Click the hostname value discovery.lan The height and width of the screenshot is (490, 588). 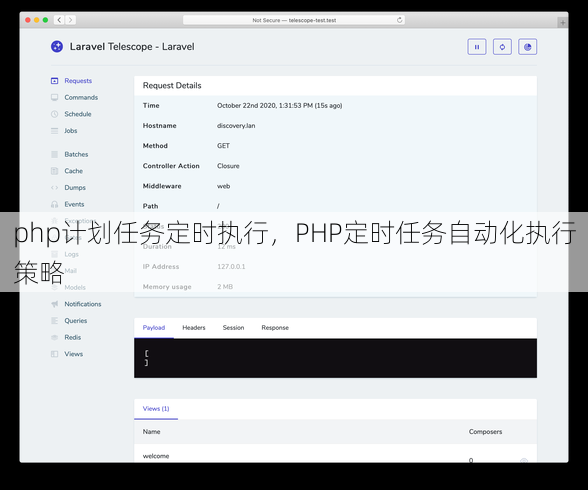(236, 126)
